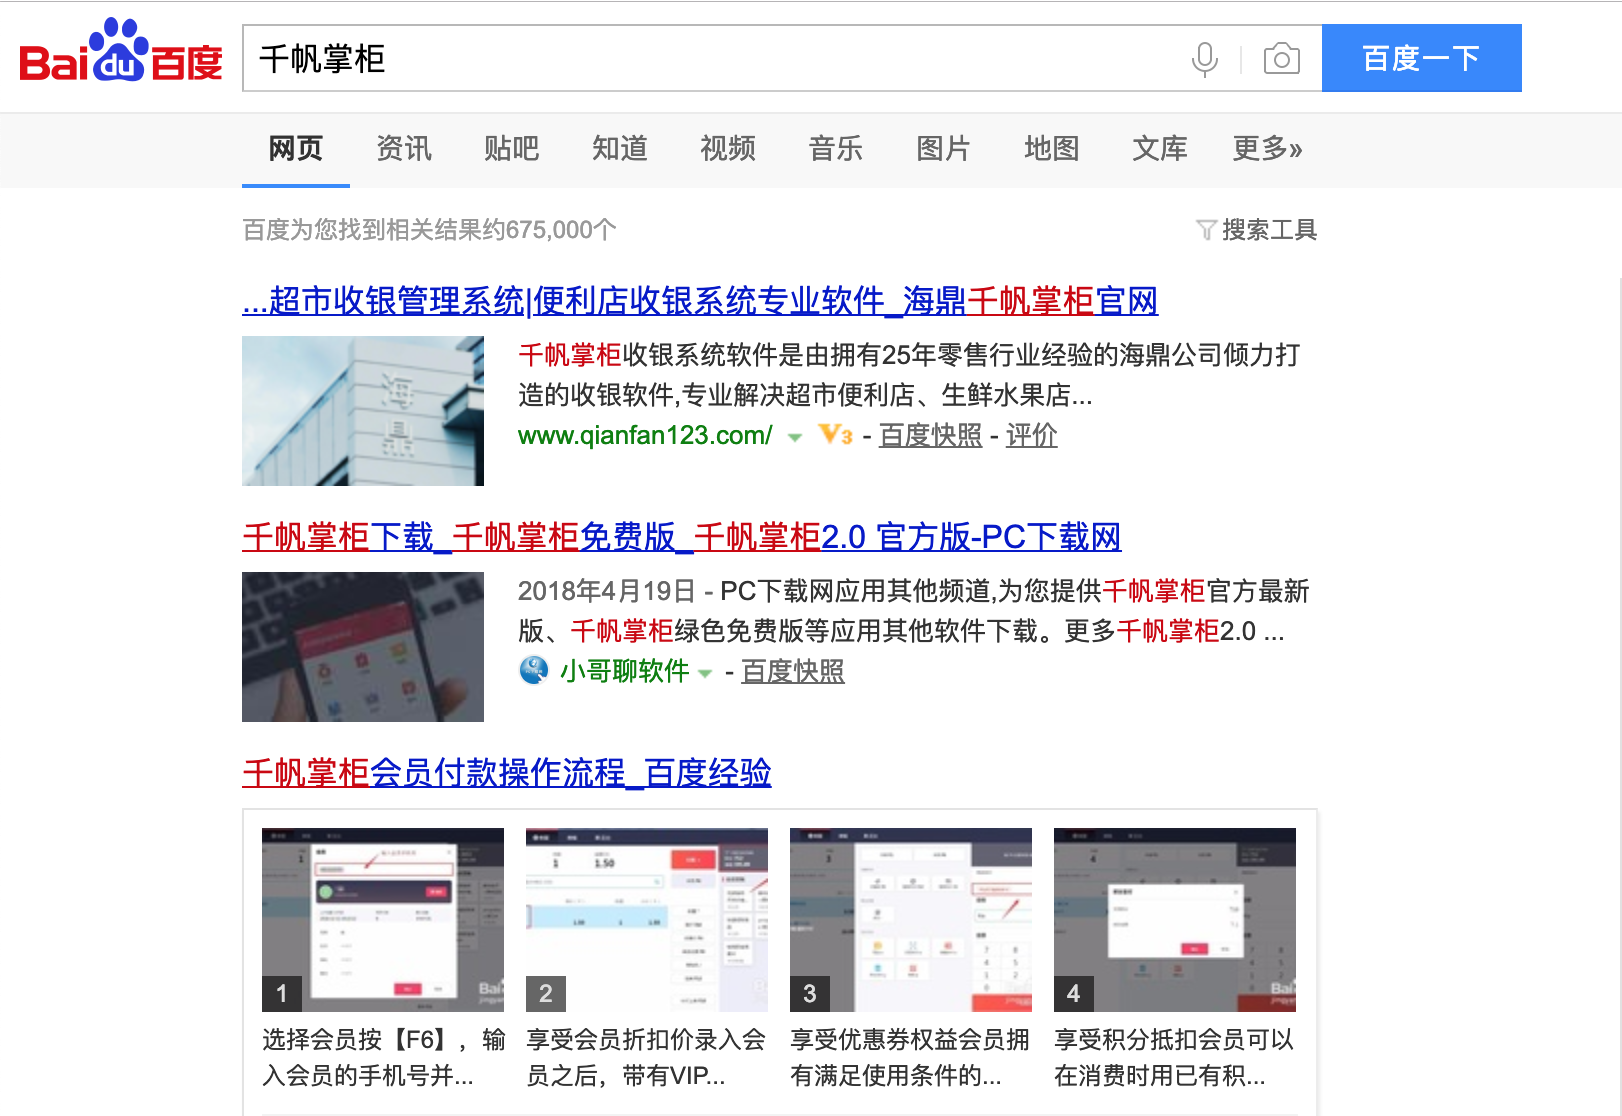
Task: Switch to 视频 tab
Action: pyautogui.click(x=728, y=149)
